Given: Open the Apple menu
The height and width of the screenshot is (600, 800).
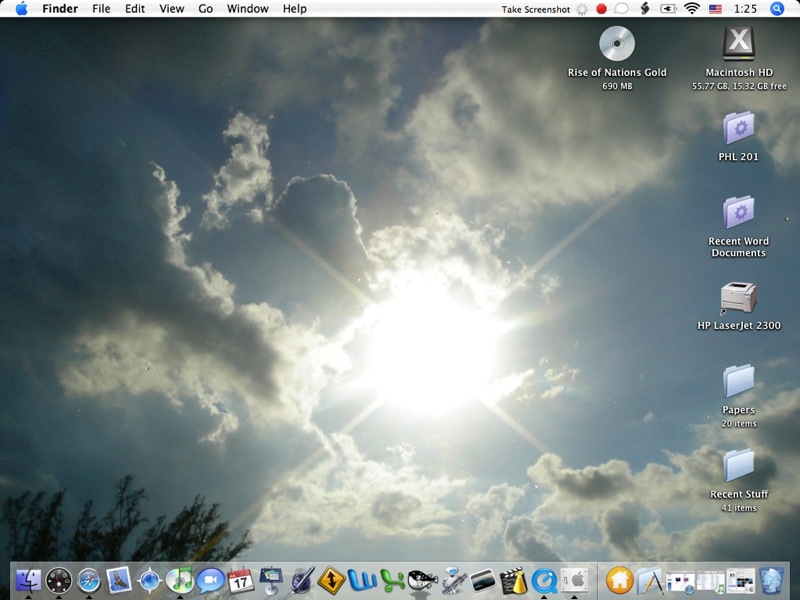Looking at the screenshot, I should pyautogui.click(x=21, y=9).
